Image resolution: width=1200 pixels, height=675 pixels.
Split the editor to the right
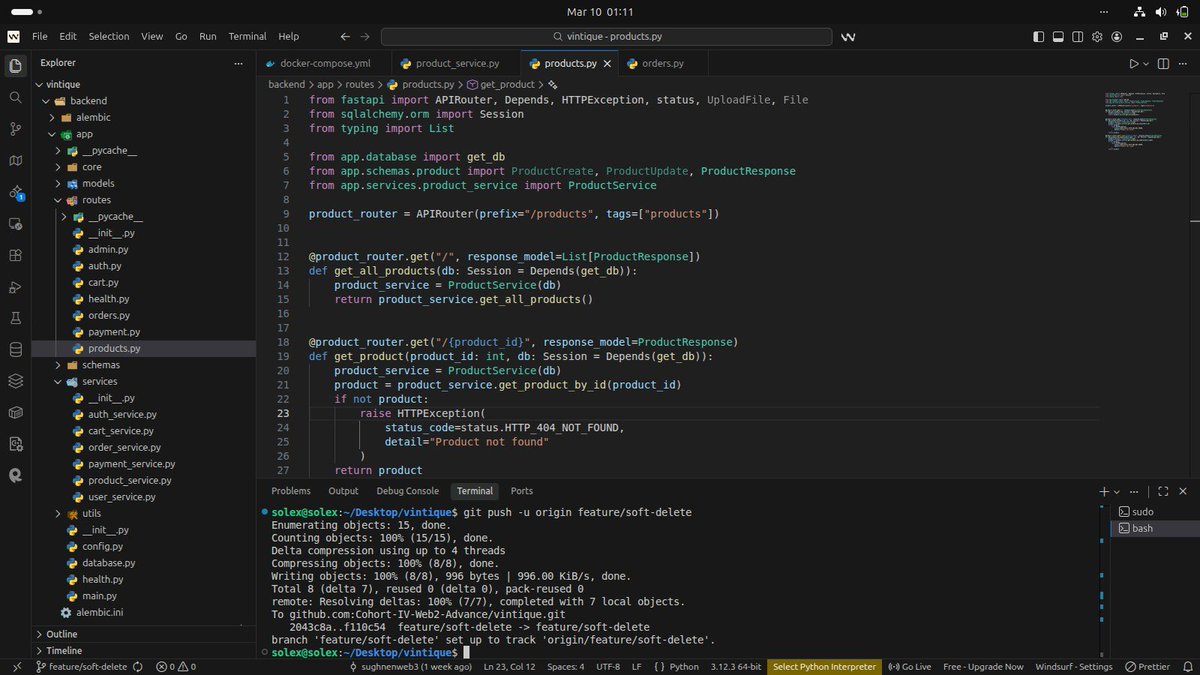(x=1163, y=63)
